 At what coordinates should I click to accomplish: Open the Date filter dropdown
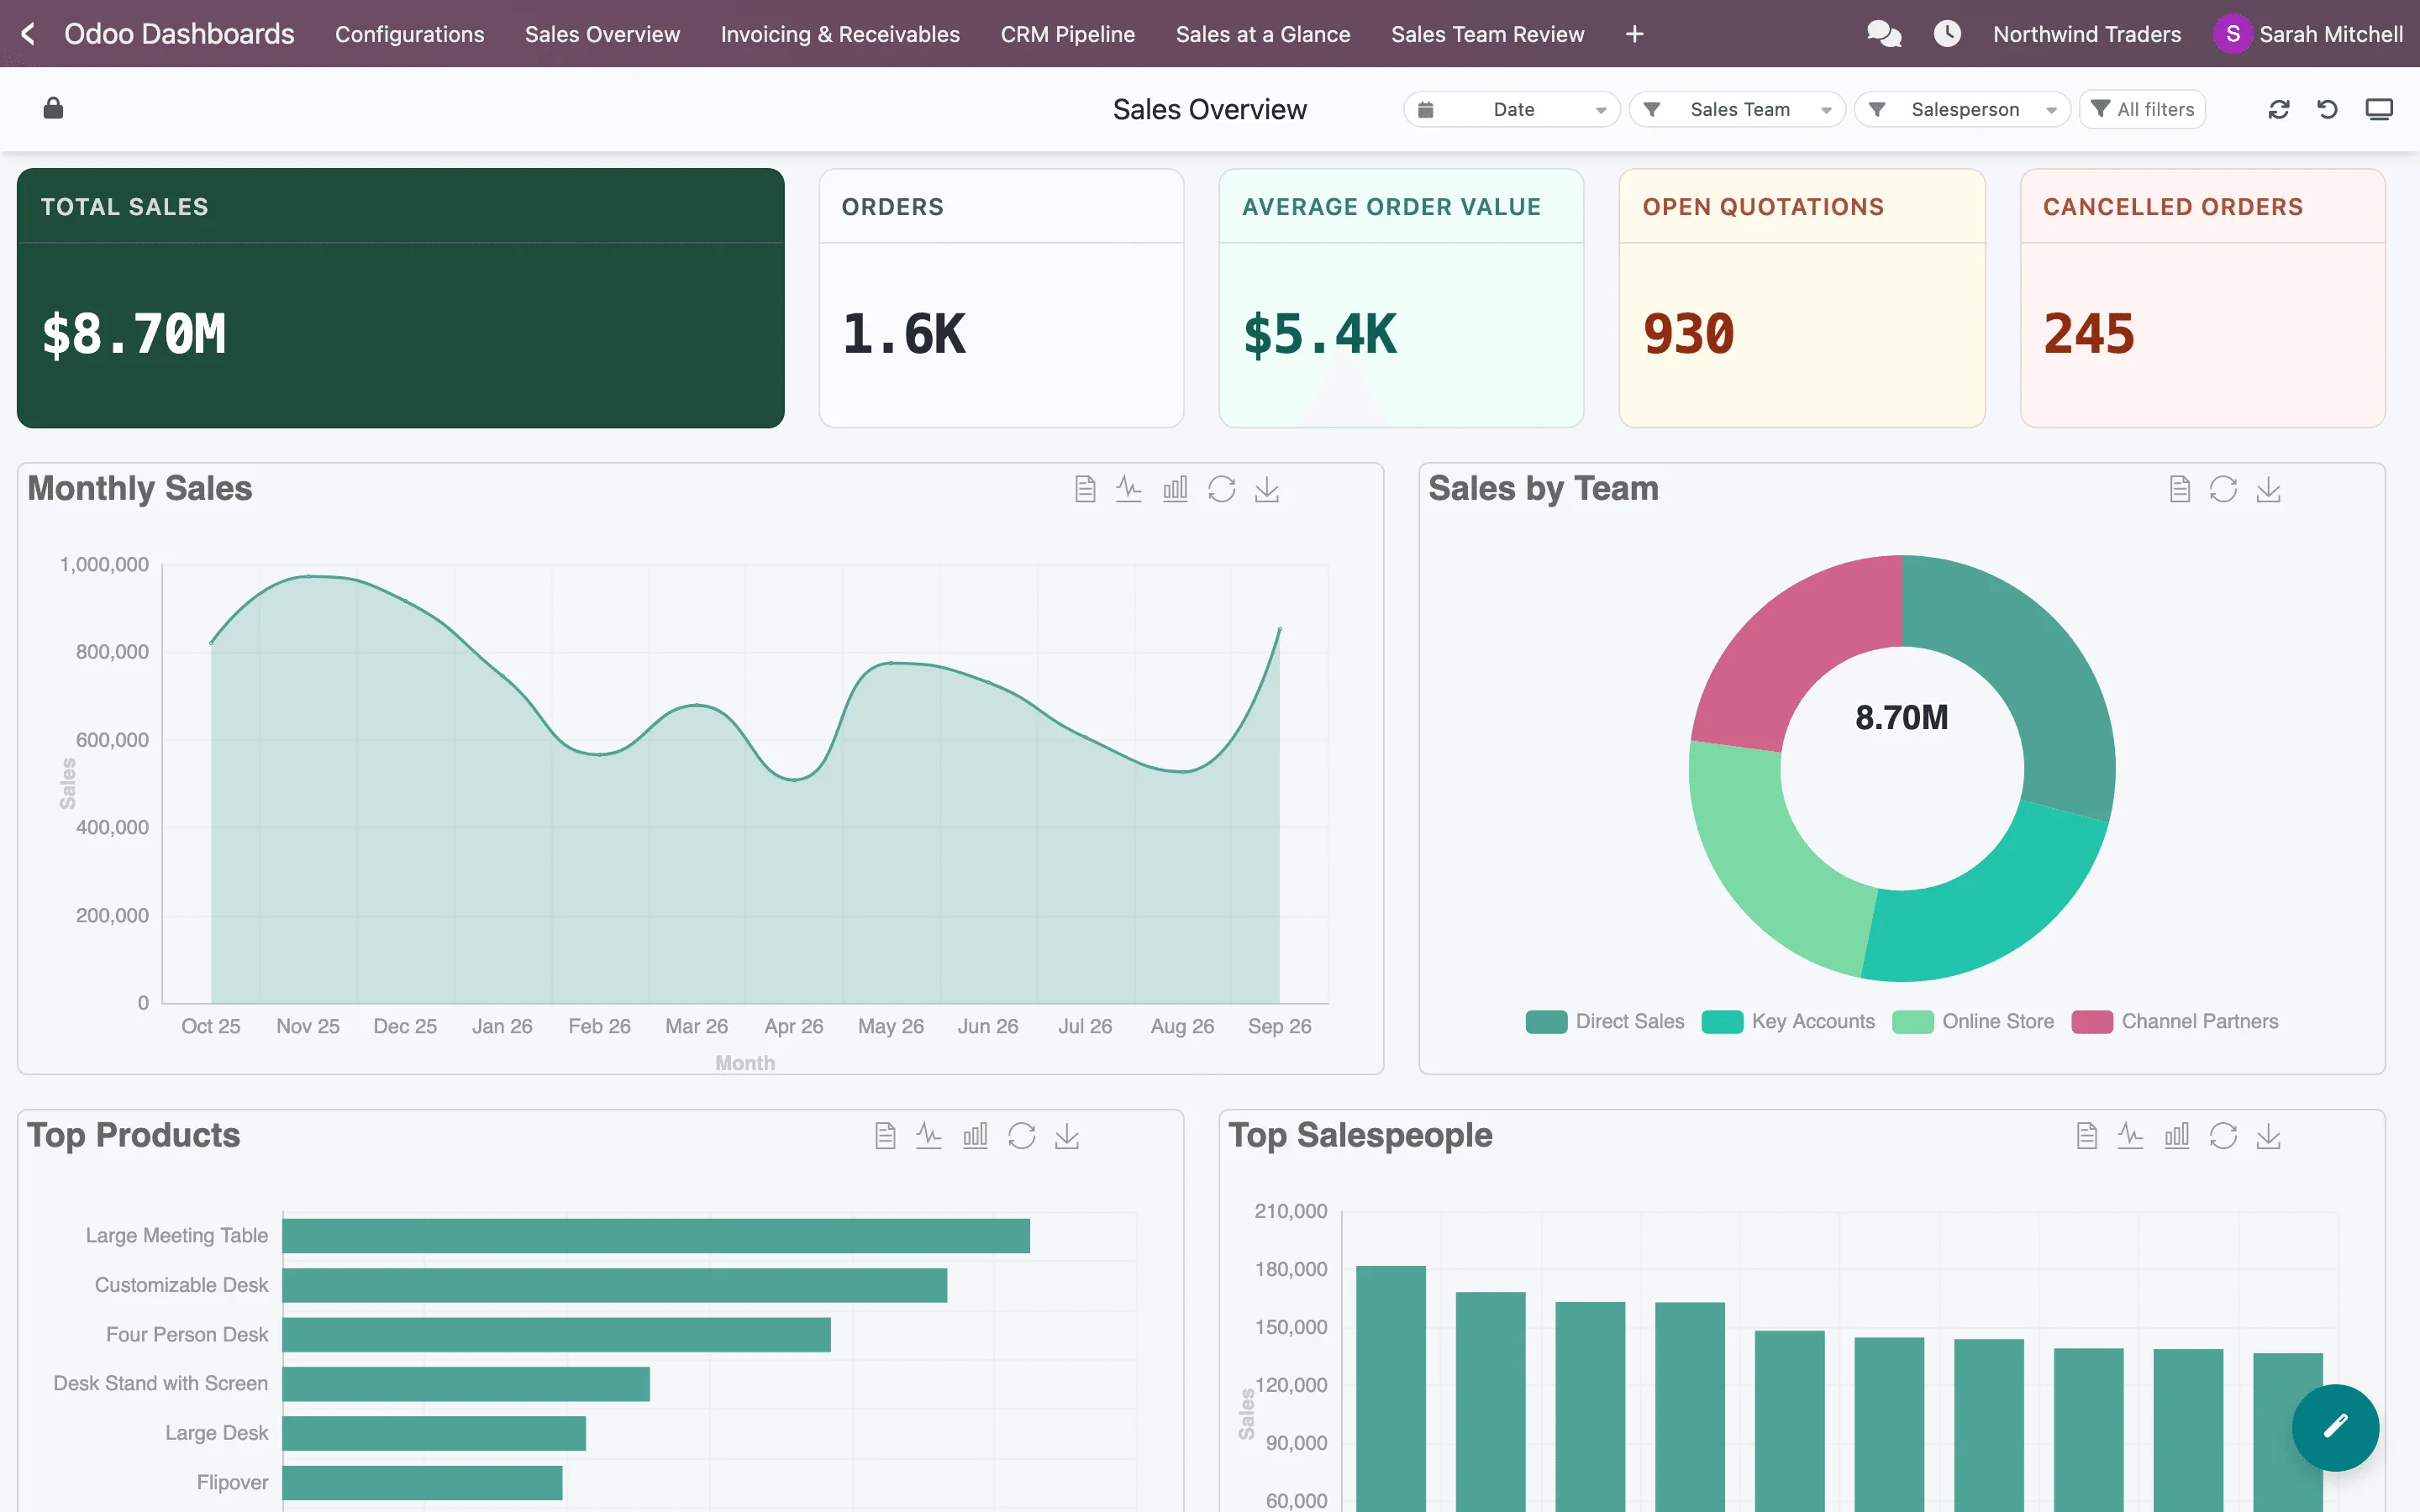coord(1511,109)
